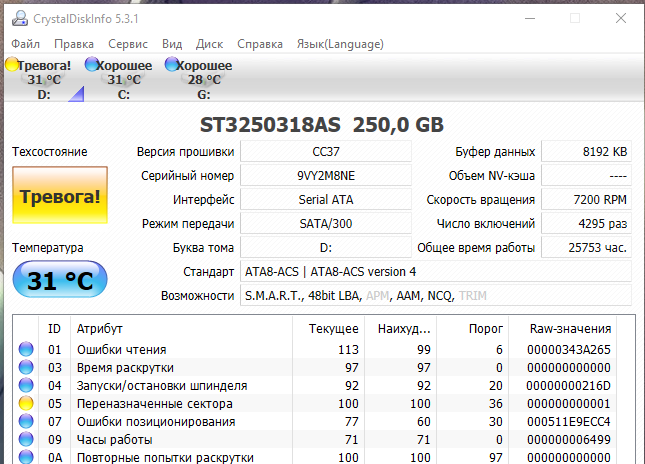Switch to drive C: Хорошее 31 °C tab
The width and height of the screenshot is (645, 464).
click(124, 79)
